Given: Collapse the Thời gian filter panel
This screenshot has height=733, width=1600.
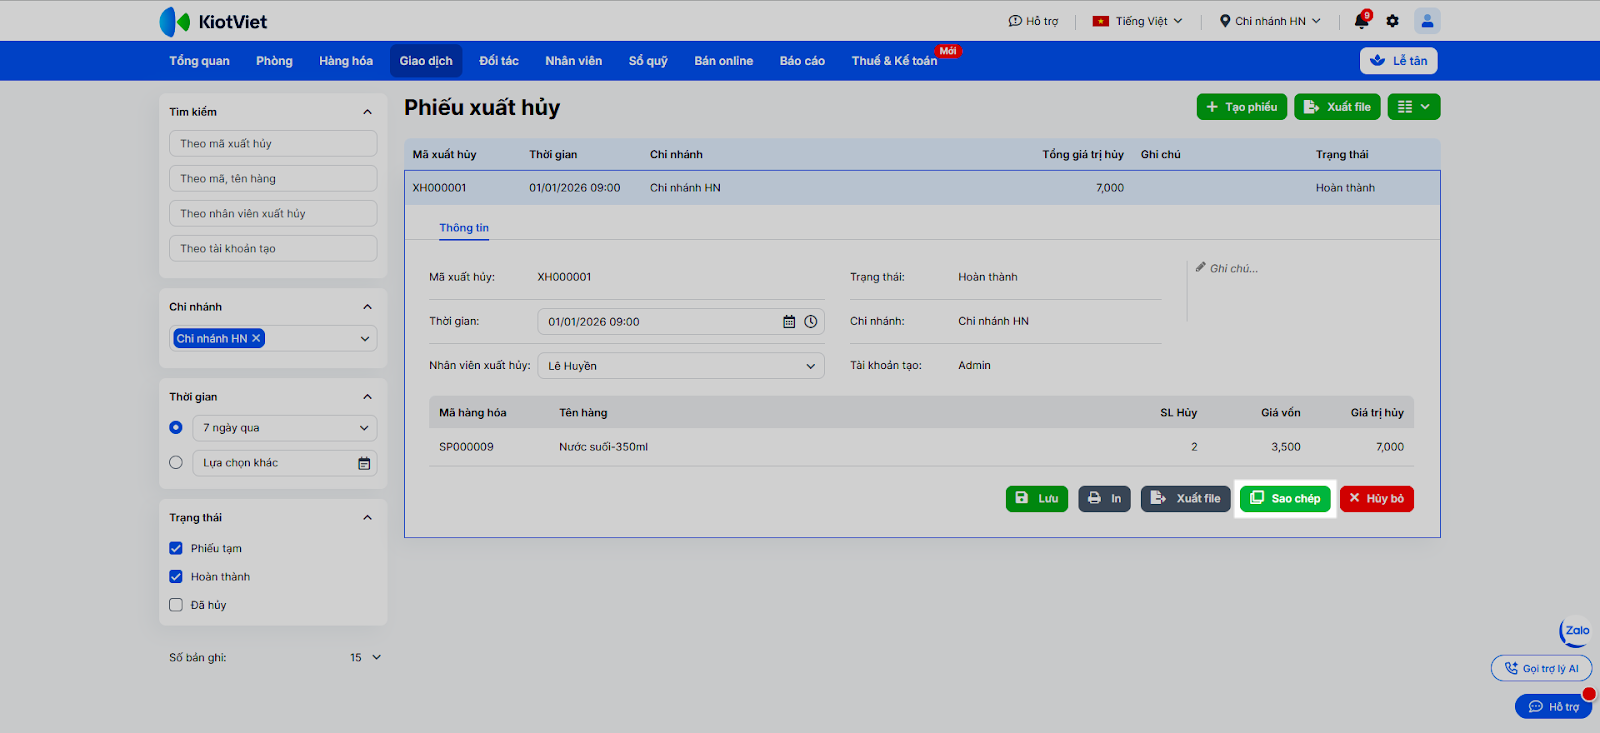Looking at the screenshot, I should [367, 397].
